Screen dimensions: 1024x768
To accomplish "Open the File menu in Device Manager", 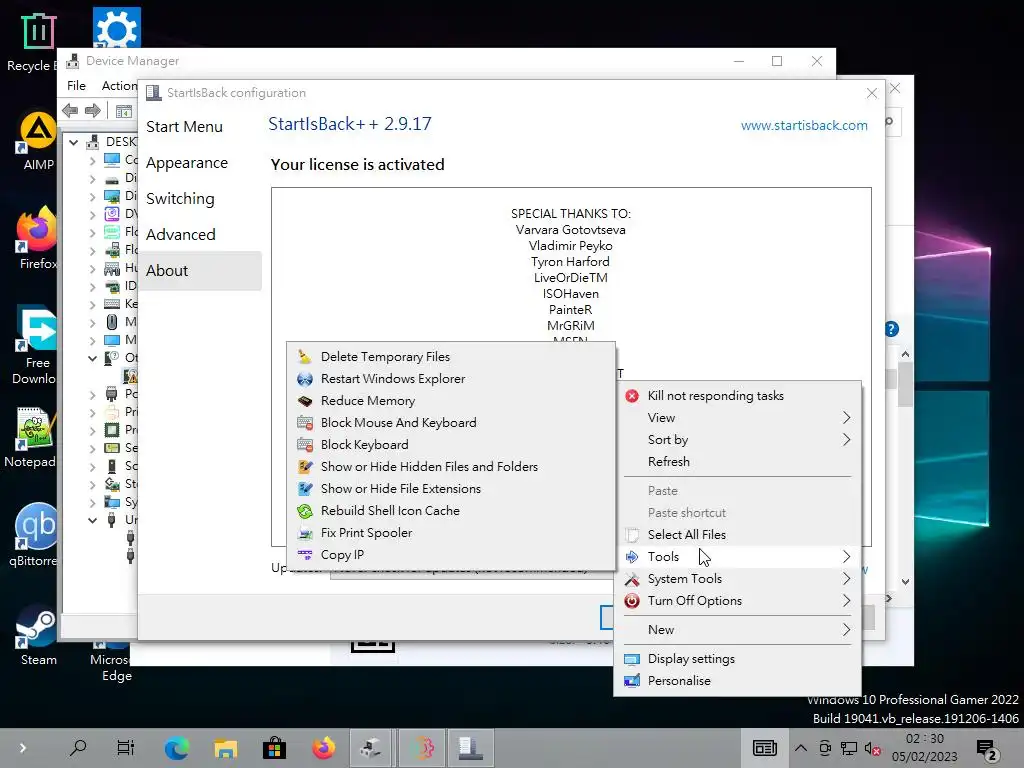I will pyautogui.click(x=76, y=86).
